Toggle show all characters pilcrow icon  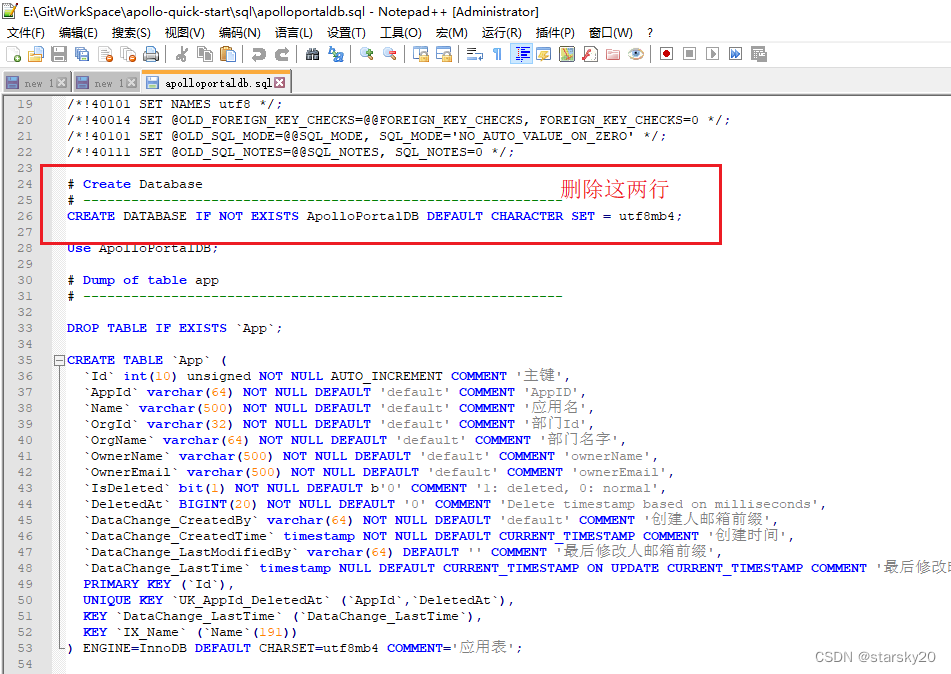(497, 55)
